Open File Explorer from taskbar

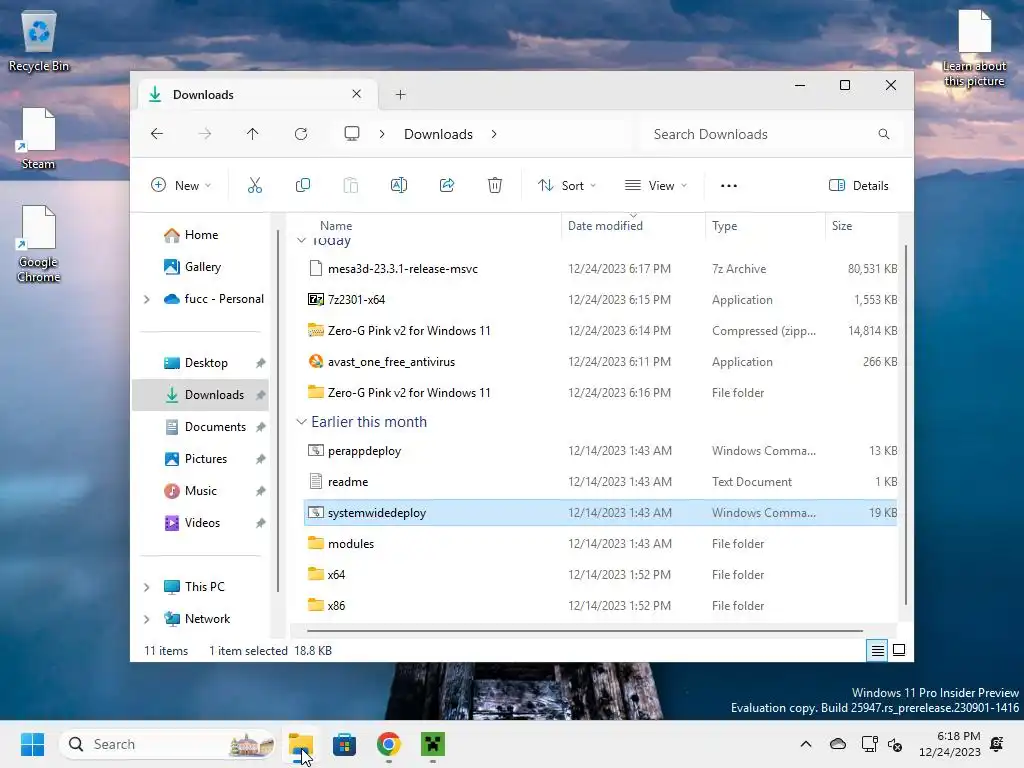pyautogui.click(x=301, y=744)
